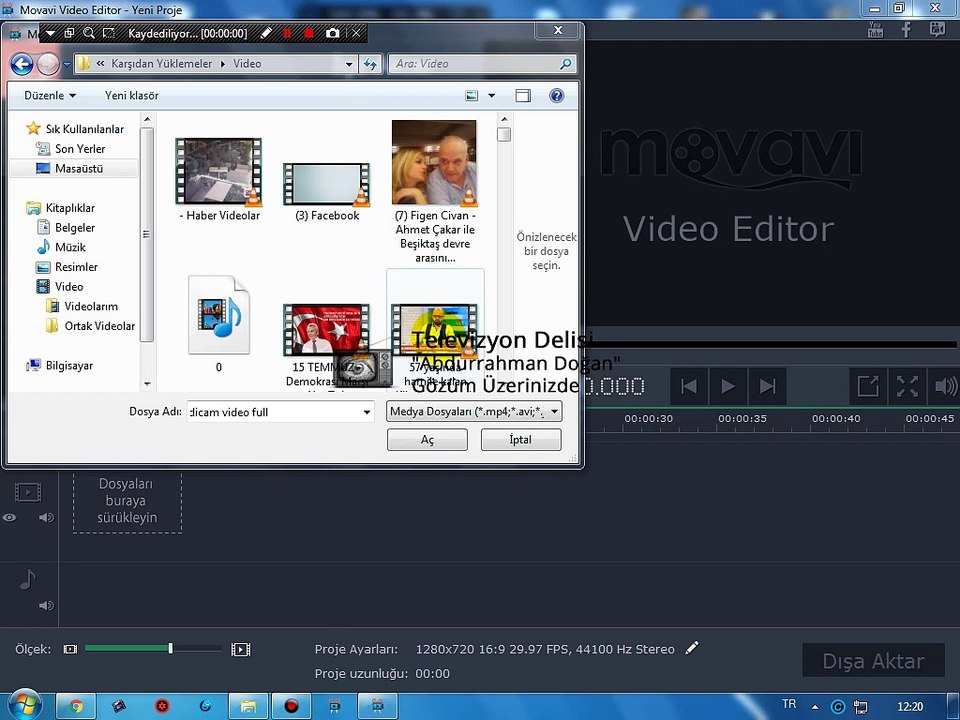This screenshot has width=960, height=720.
Task: Go back in the file dialog
Action: (21, 64)
